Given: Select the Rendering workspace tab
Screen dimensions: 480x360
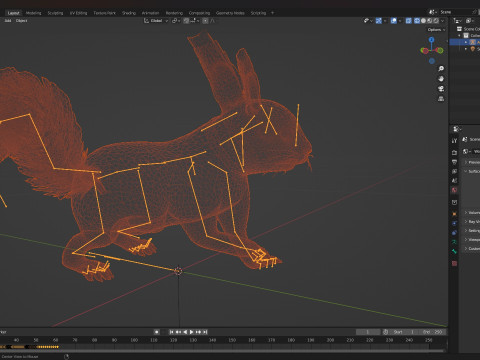Looking at the screenshot, I should pos(174,13).
